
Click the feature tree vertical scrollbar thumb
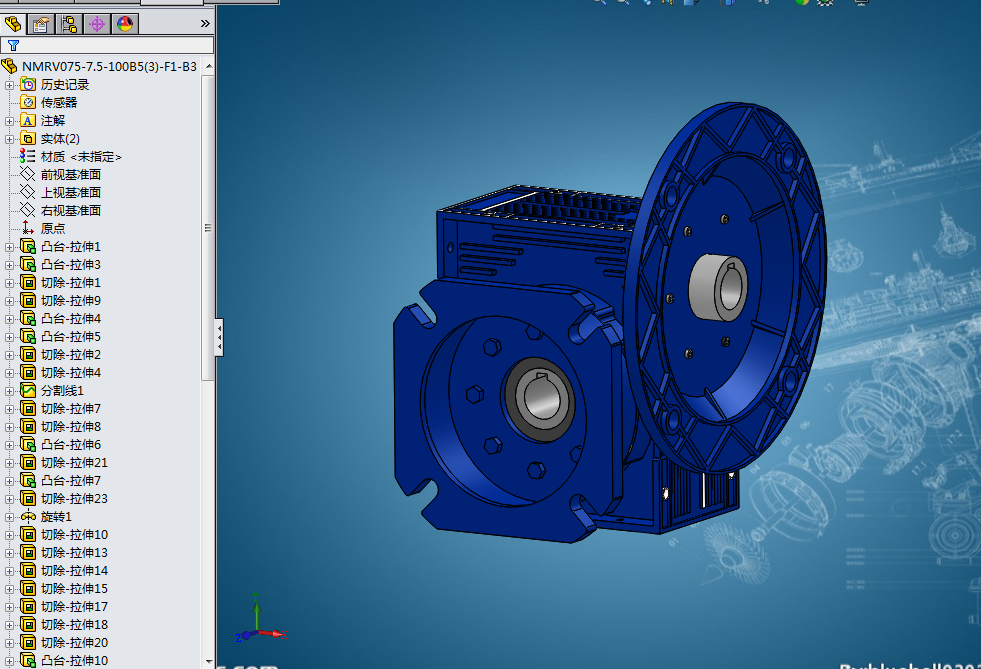point(208,227)
